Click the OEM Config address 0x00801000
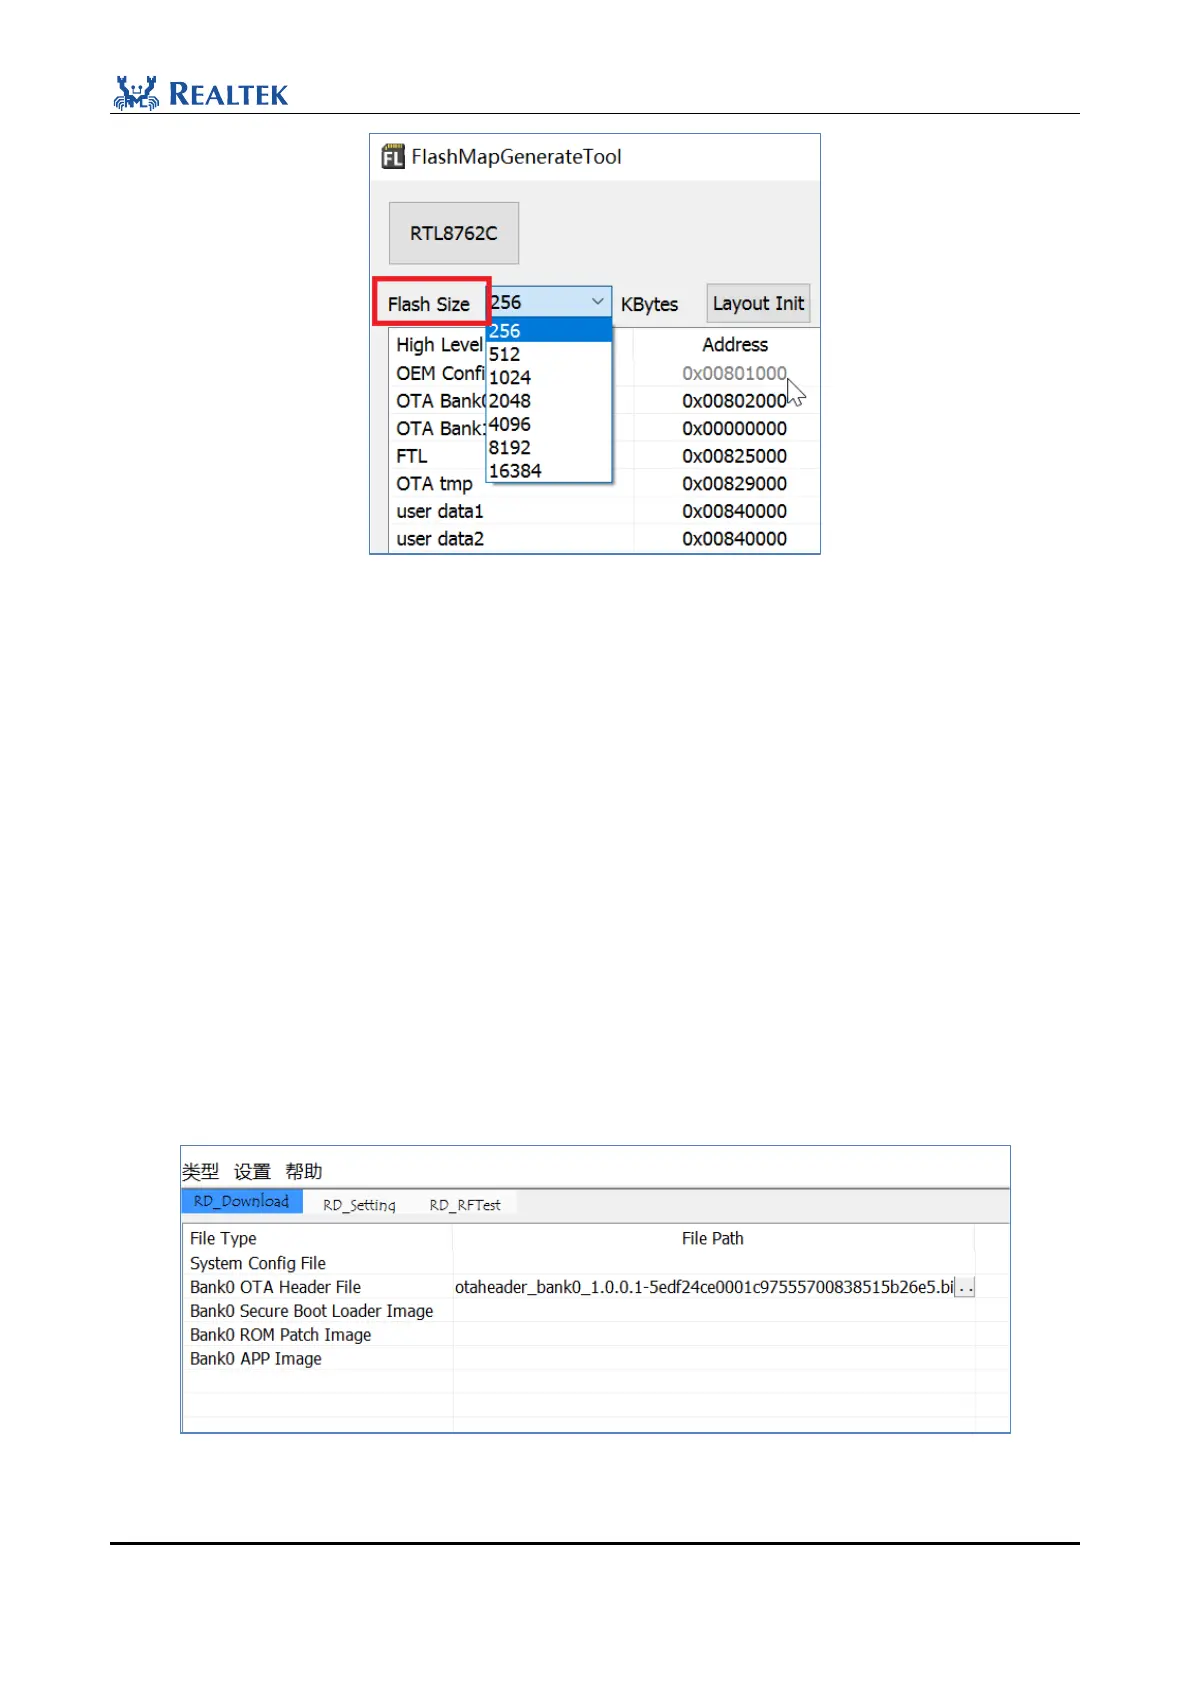 point(734,373)
